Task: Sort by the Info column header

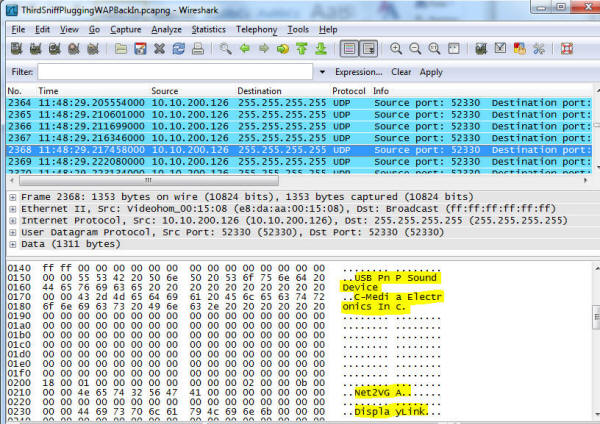Action: click(x=381, y=91)
